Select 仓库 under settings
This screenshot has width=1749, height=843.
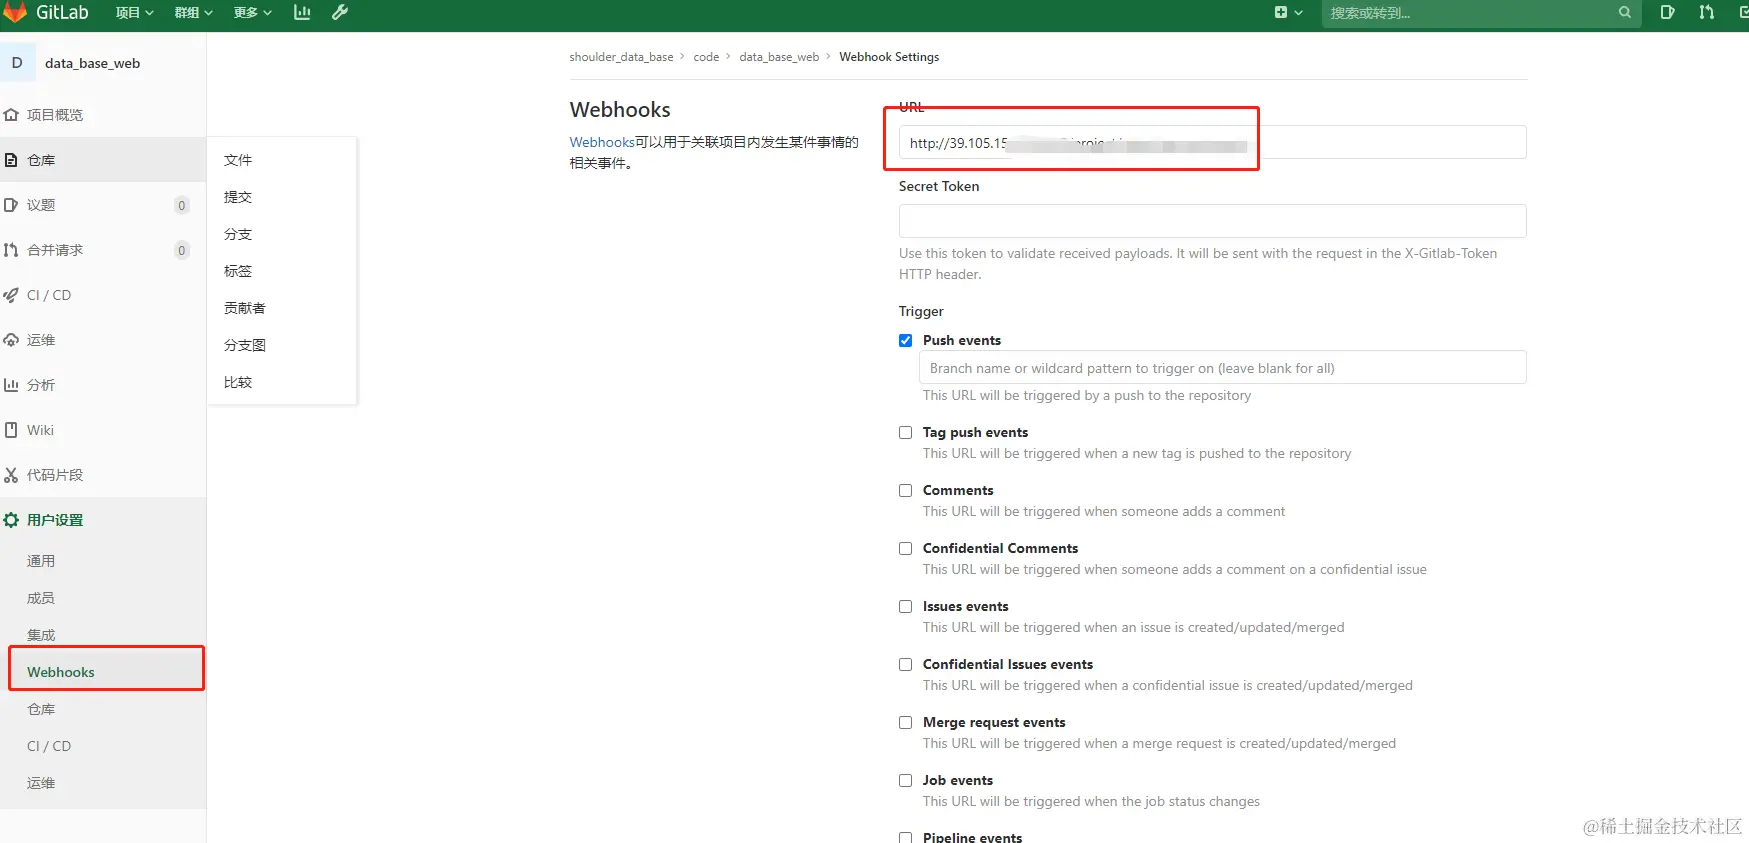tap(41, 709)
